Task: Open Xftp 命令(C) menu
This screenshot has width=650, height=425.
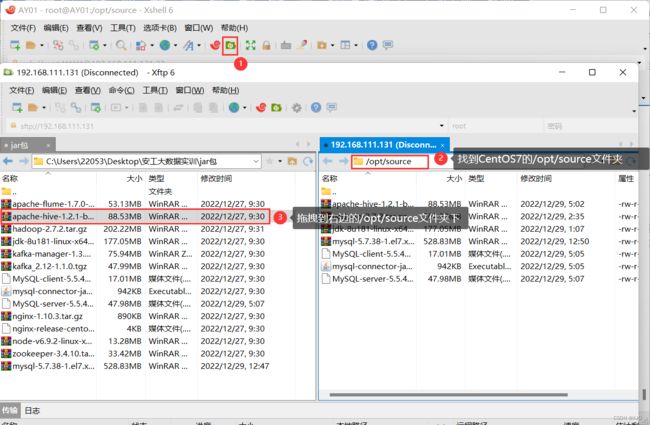Action: [121, 90]
